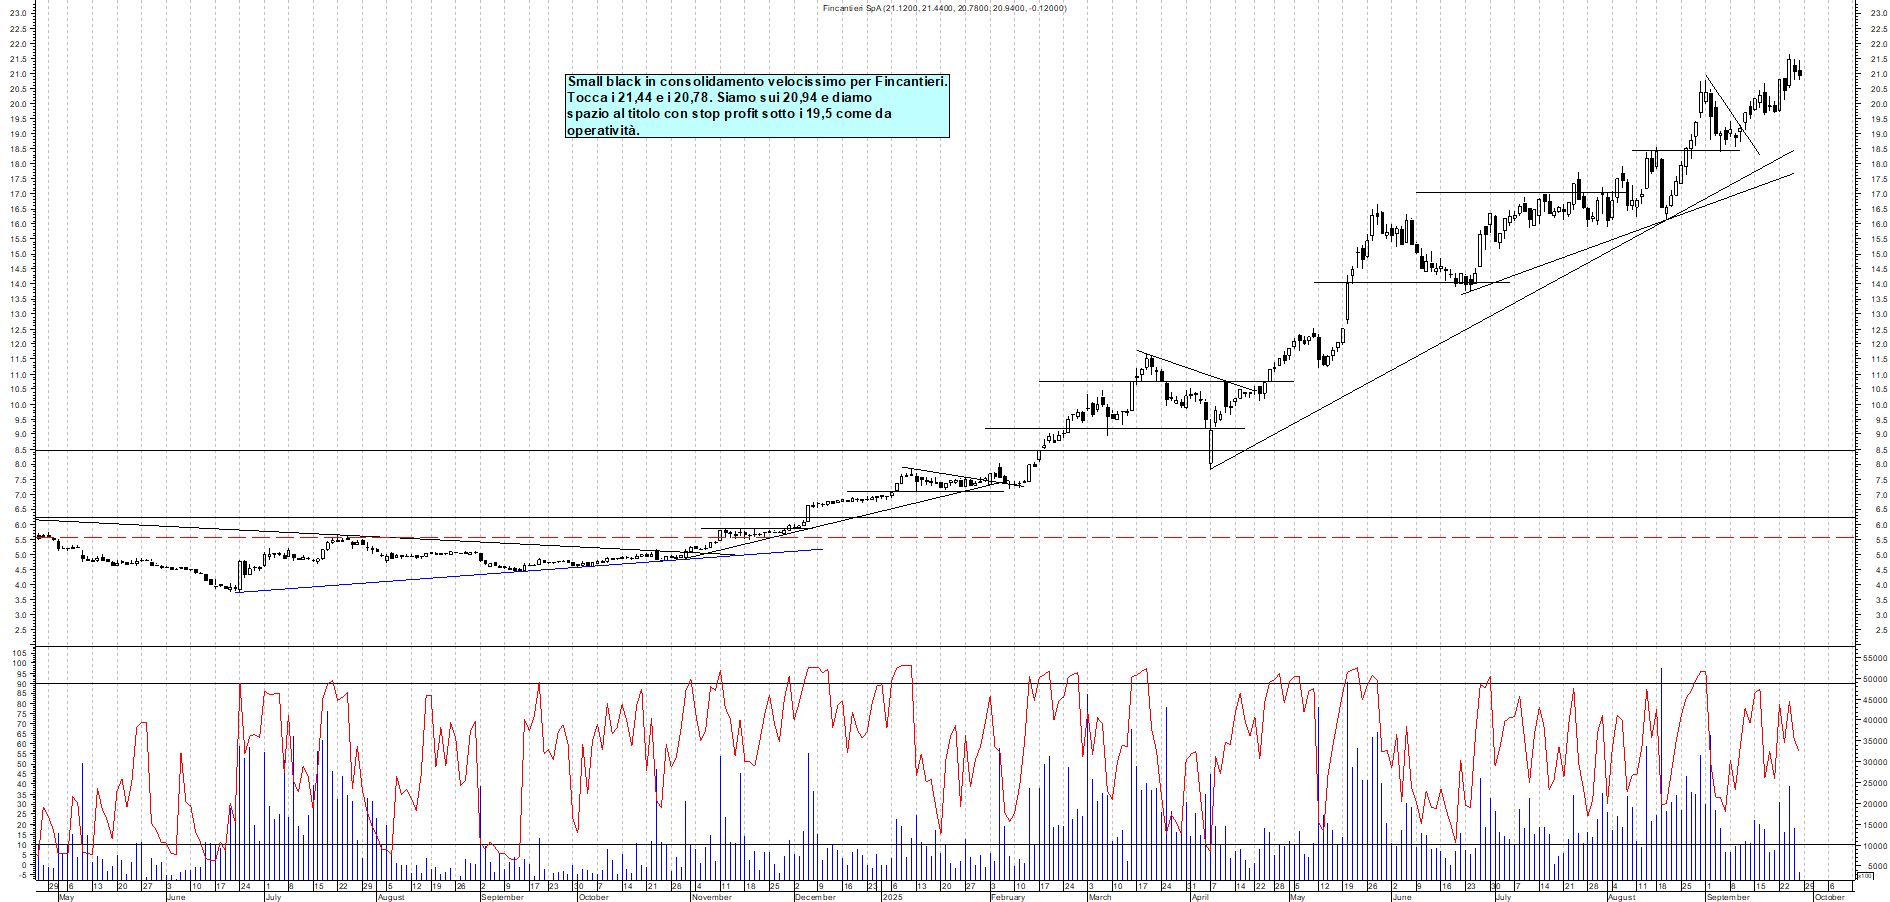This screenshot has width=1890, height=902.
Task: Click the 15000 volume scale label
Action: point(1875,825)
